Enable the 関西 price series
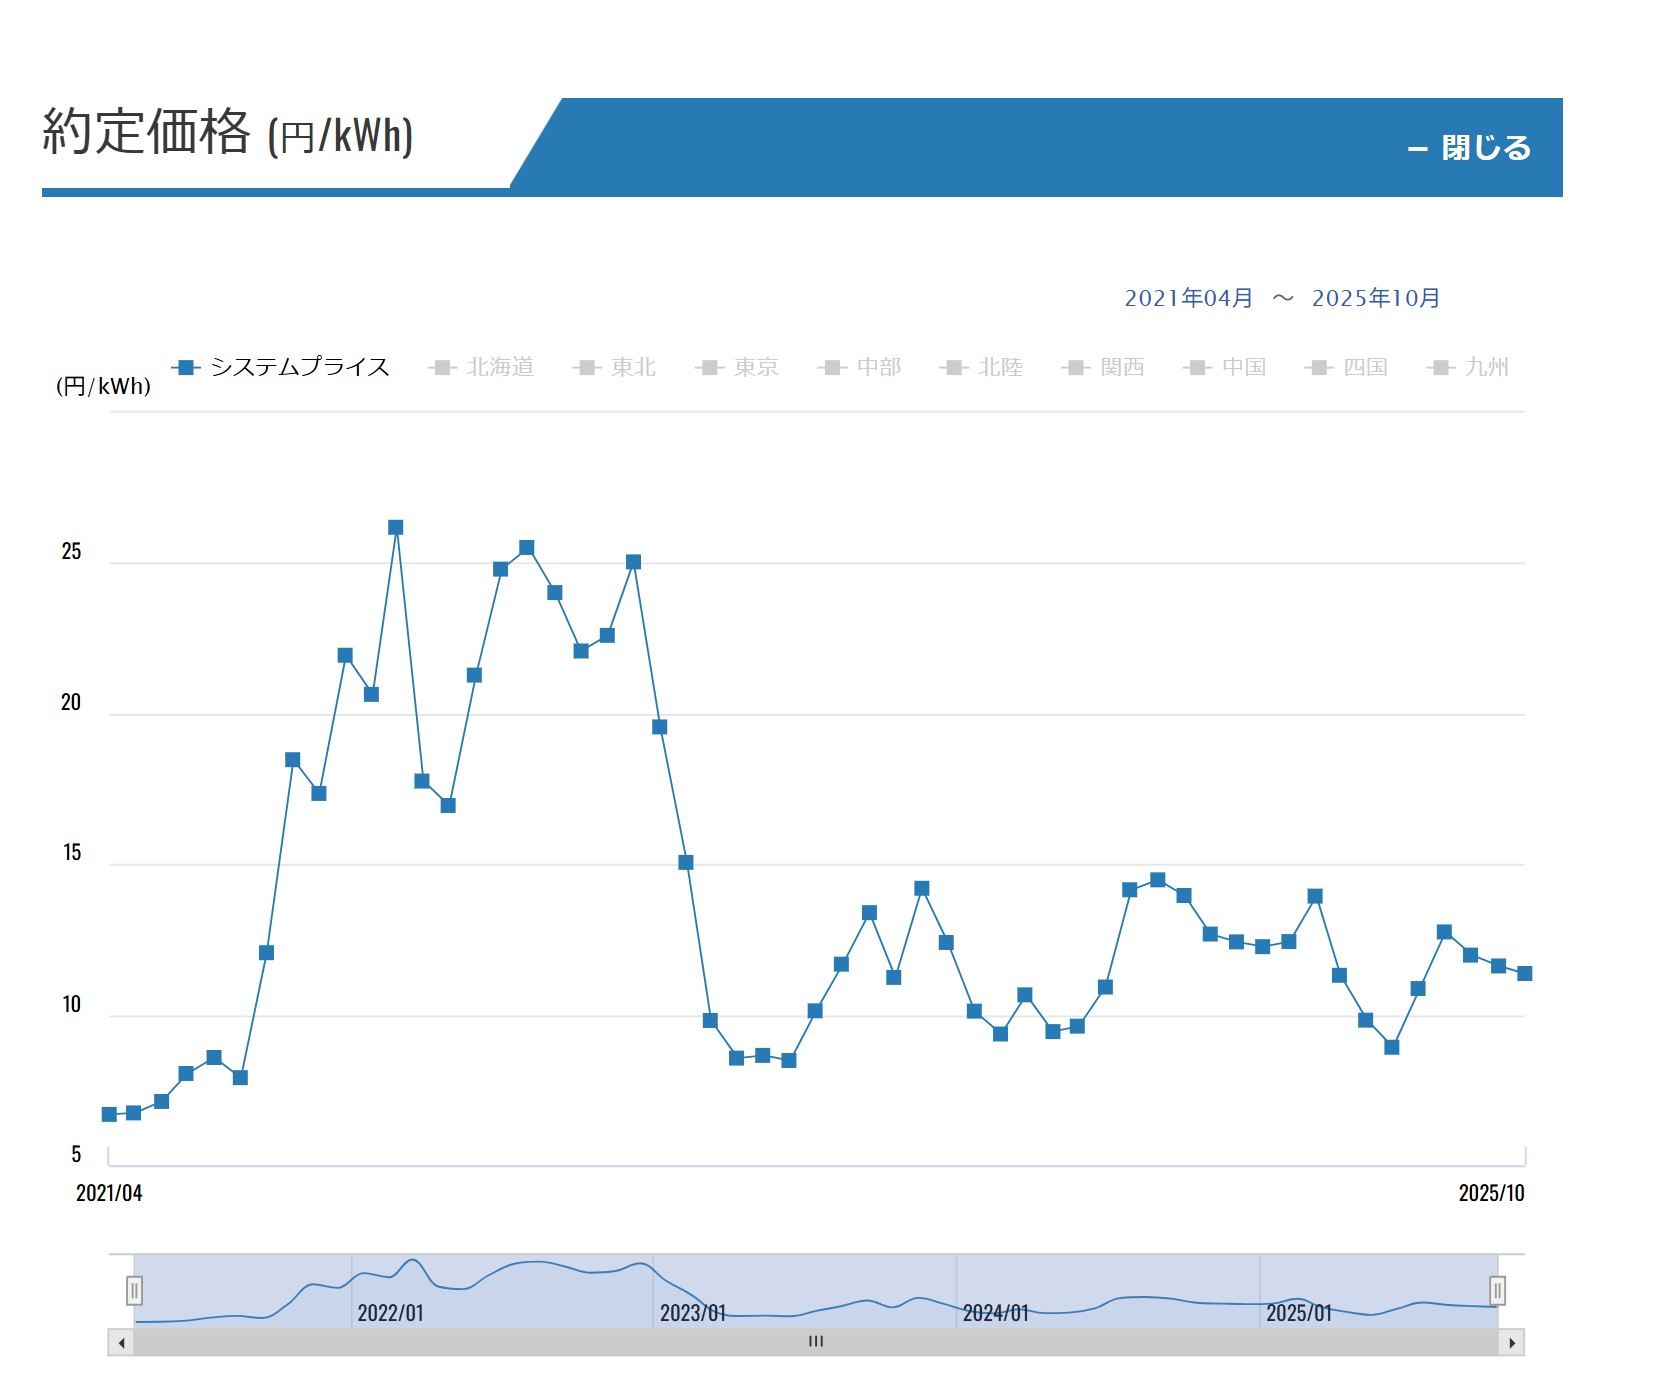 [x=1105, y=367]
